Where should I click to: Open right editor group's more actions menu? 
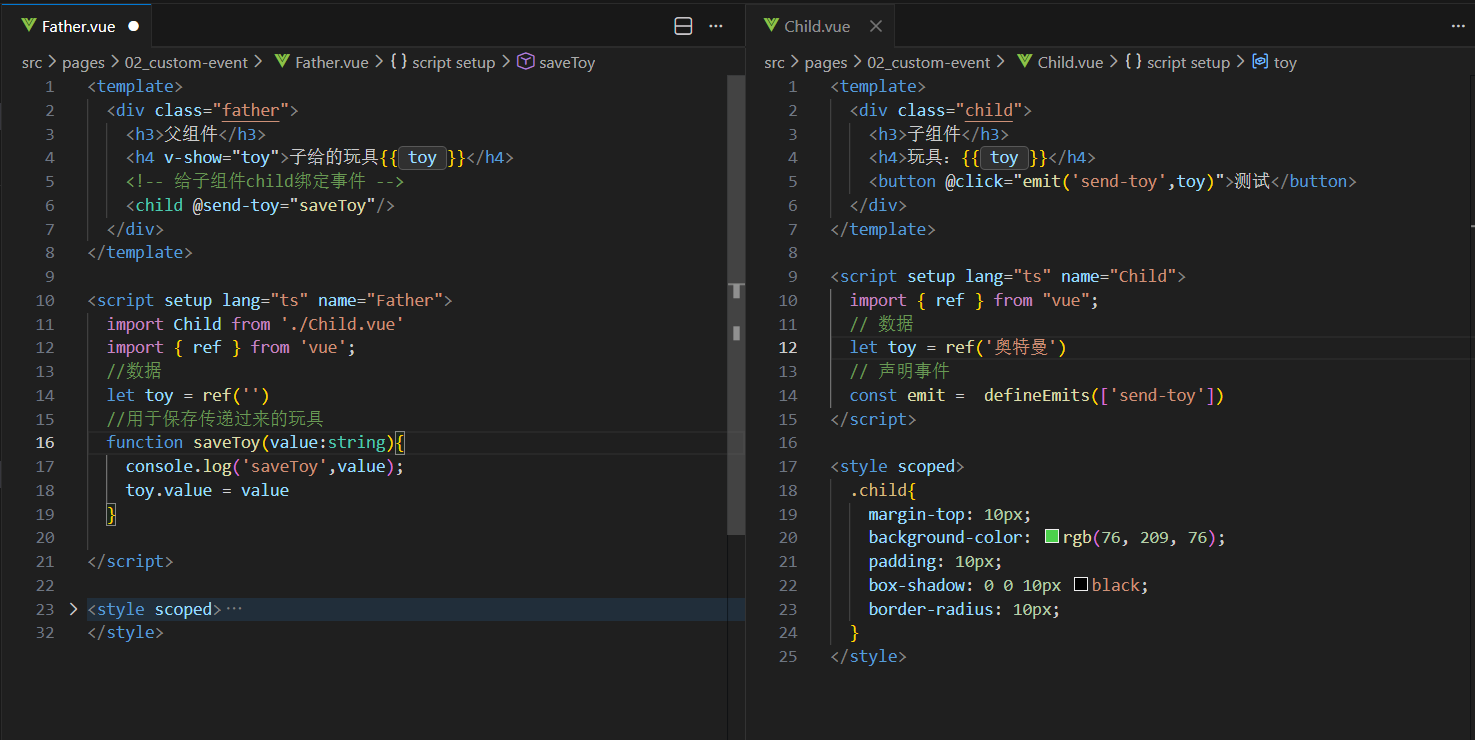tap(1458, 27)
